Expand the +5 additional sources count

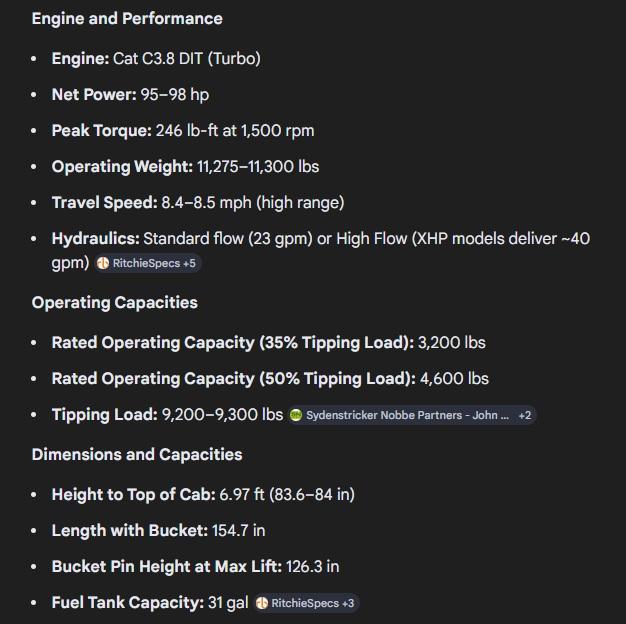[x=189, y=264]
